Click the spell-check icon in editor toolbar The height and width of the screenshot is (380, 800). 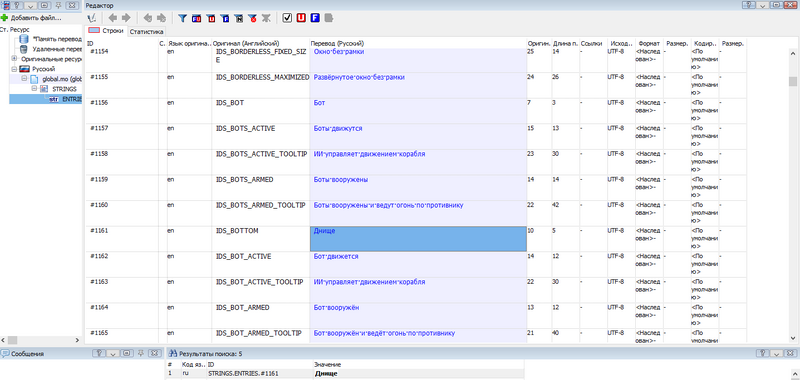pos(92,18)
